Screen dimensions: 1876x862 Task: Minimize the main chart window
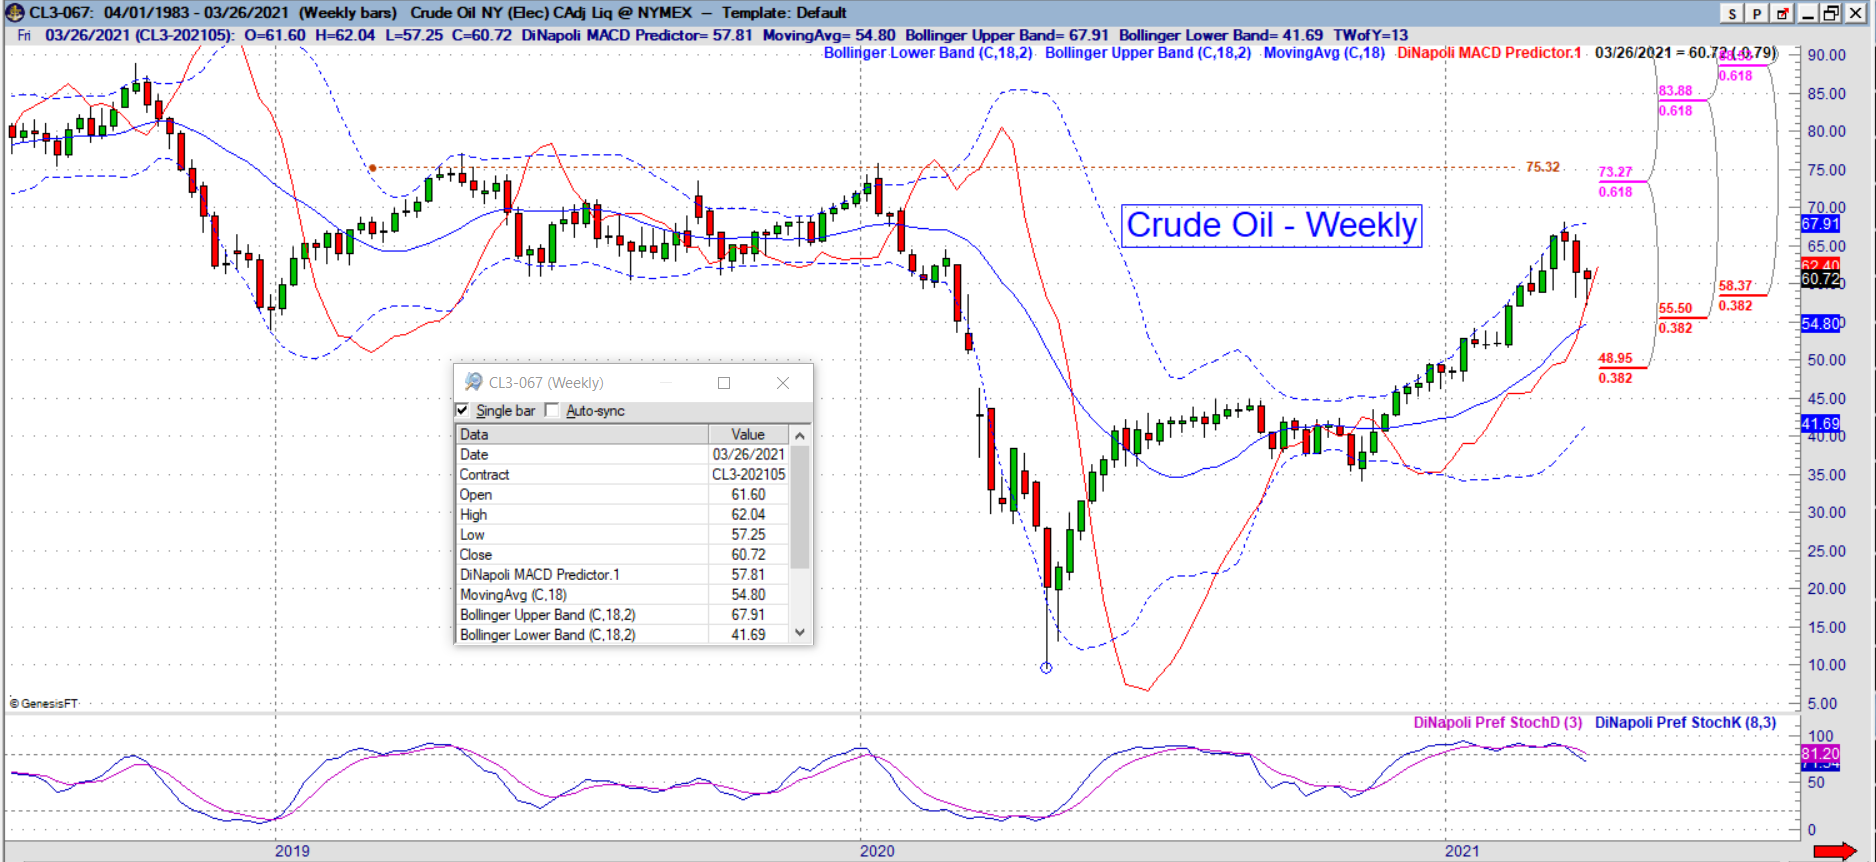click(1808, 13)
